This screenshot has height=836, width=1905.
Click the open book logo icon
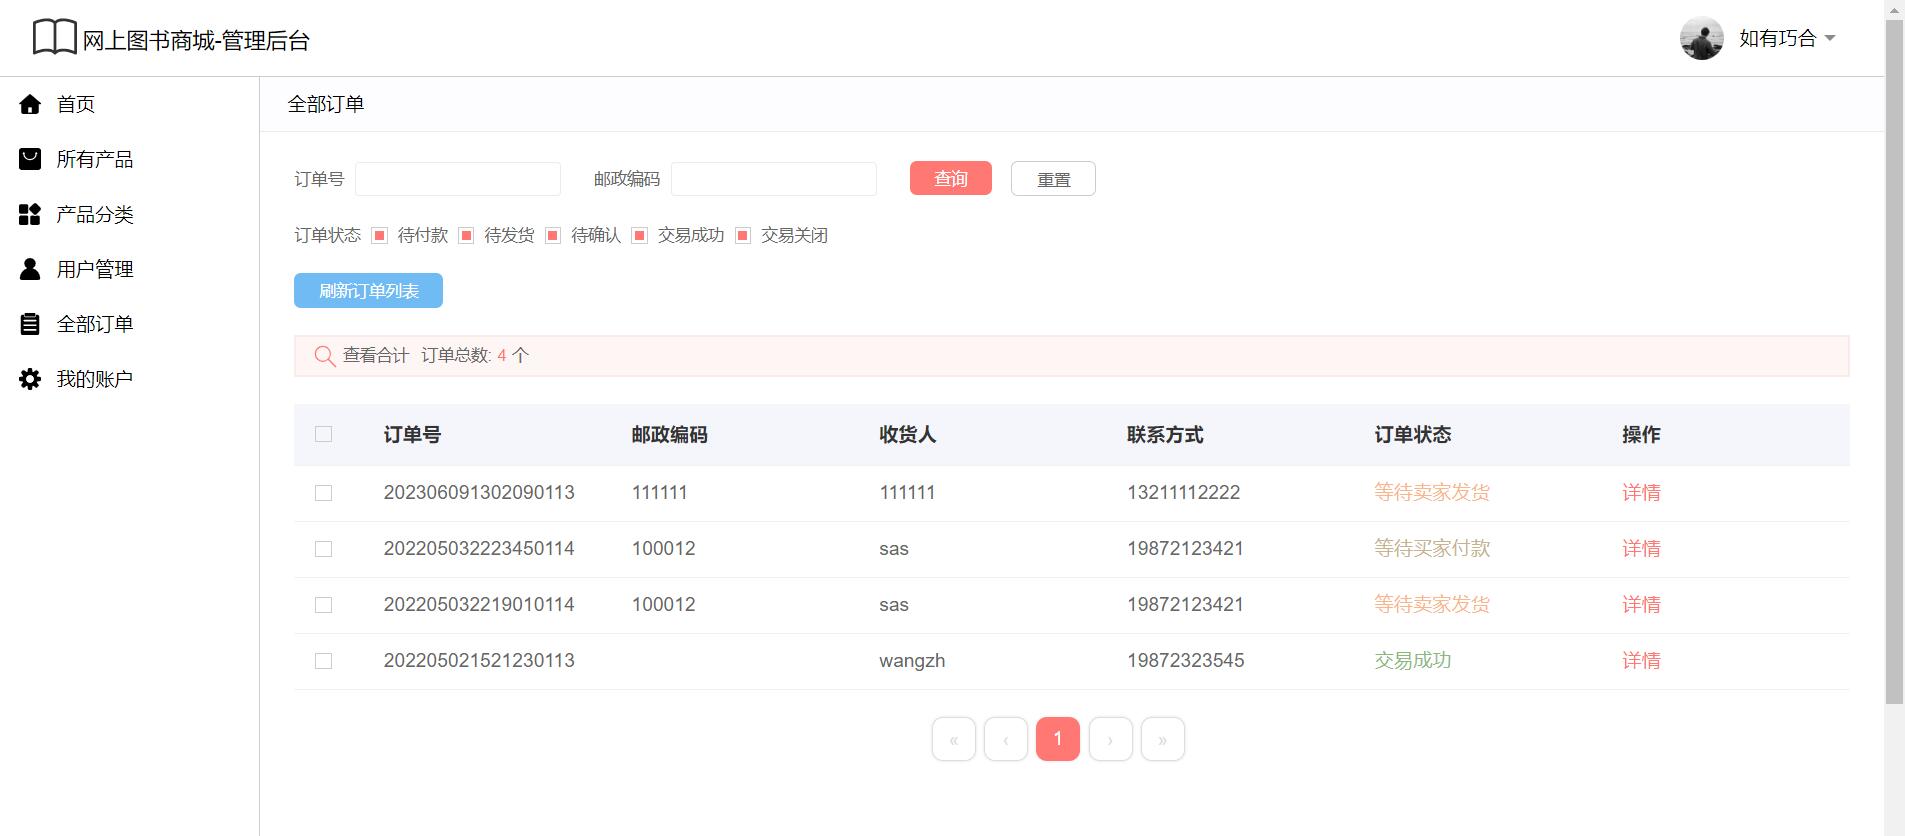[54, 38]
